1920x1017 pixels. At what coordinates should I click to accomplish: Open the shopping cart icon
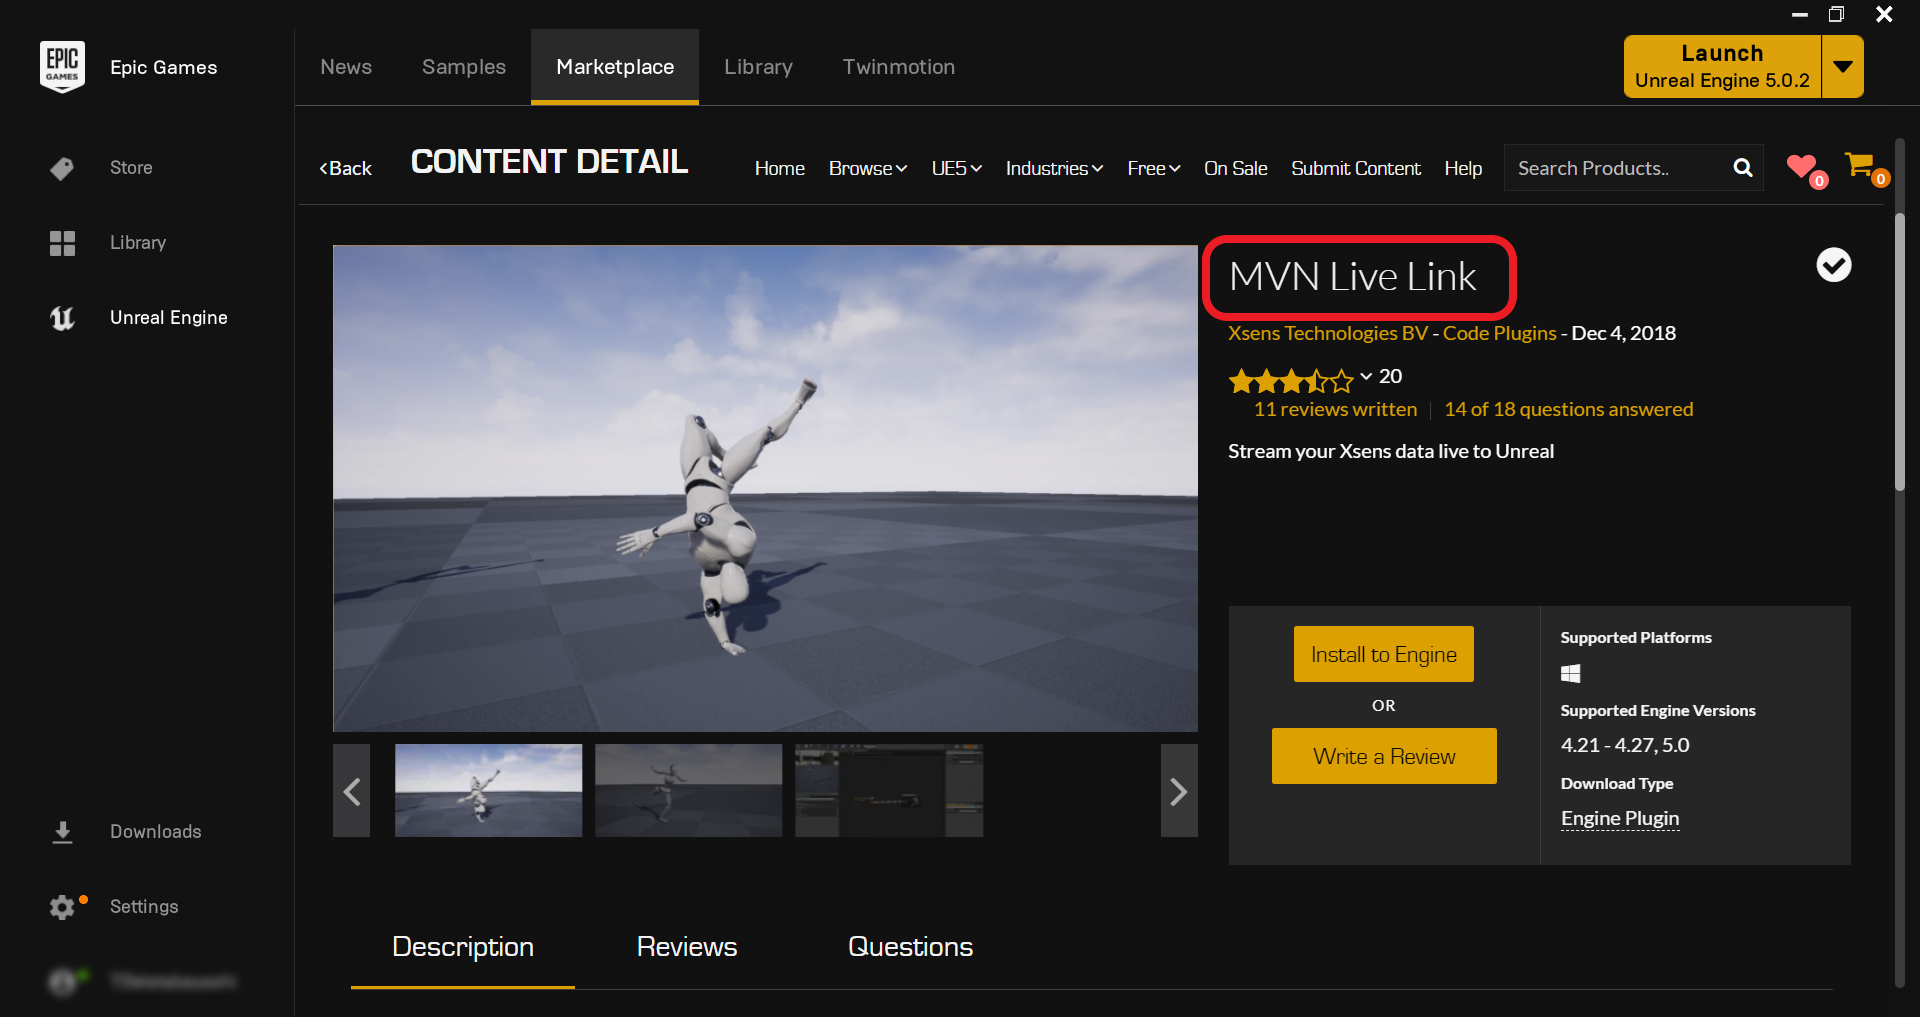(x=1860, y=165)
